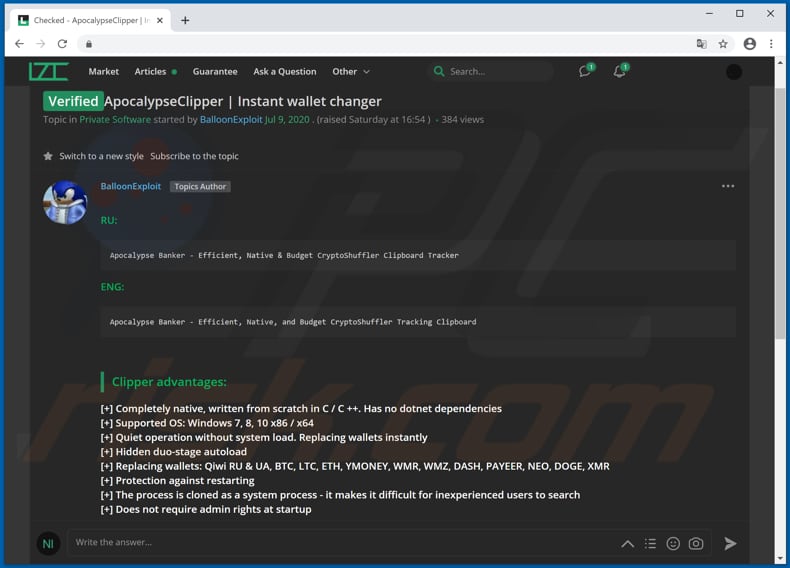Open BalloonExploit link in topic header

(x=231, y=119)
